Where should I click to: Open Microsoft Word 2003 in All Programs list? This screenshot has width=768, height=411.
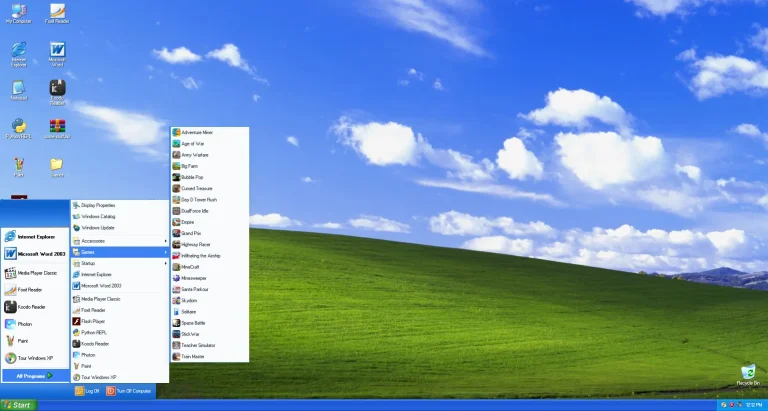120,286
